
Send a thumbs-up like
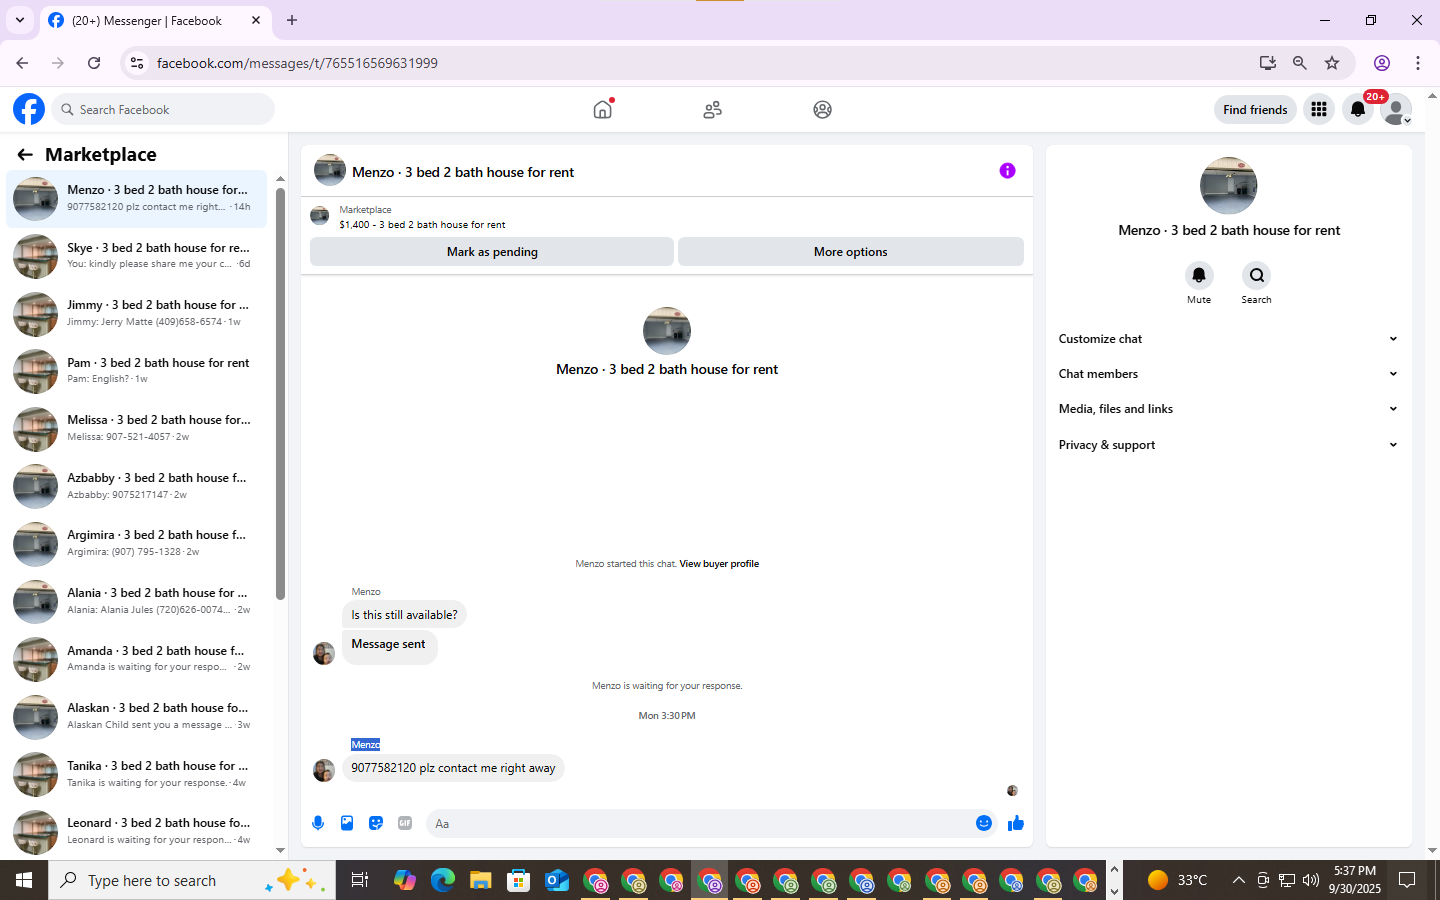click(1016, 823)
